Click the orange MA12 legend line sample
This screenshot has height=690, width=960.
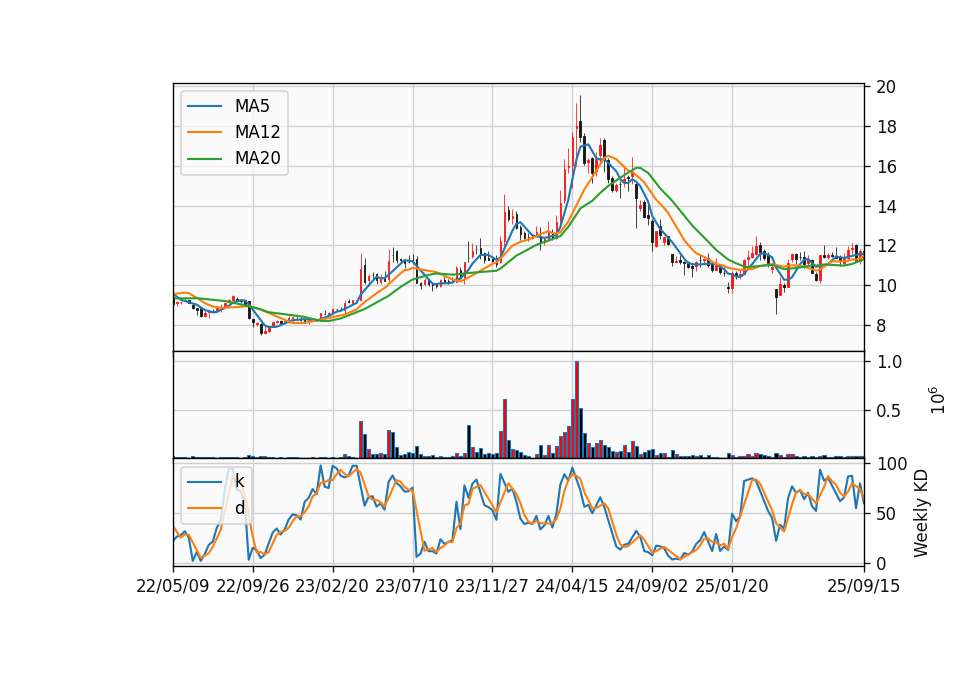tap(204, 132)
